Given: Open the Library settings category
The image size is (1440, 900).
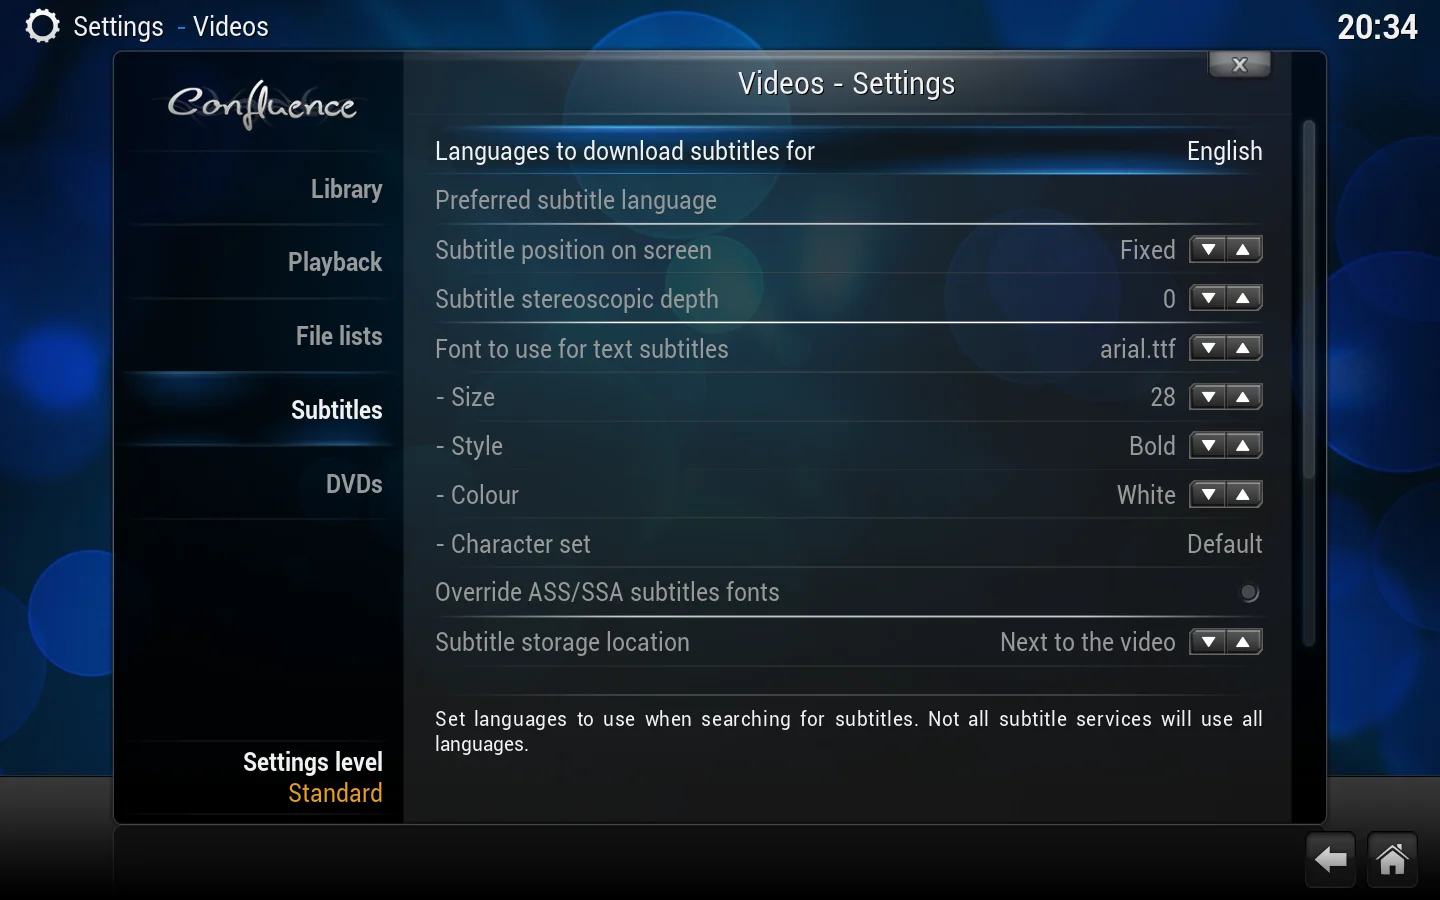Looking at the screenshot, I should (x=346, y=189).
